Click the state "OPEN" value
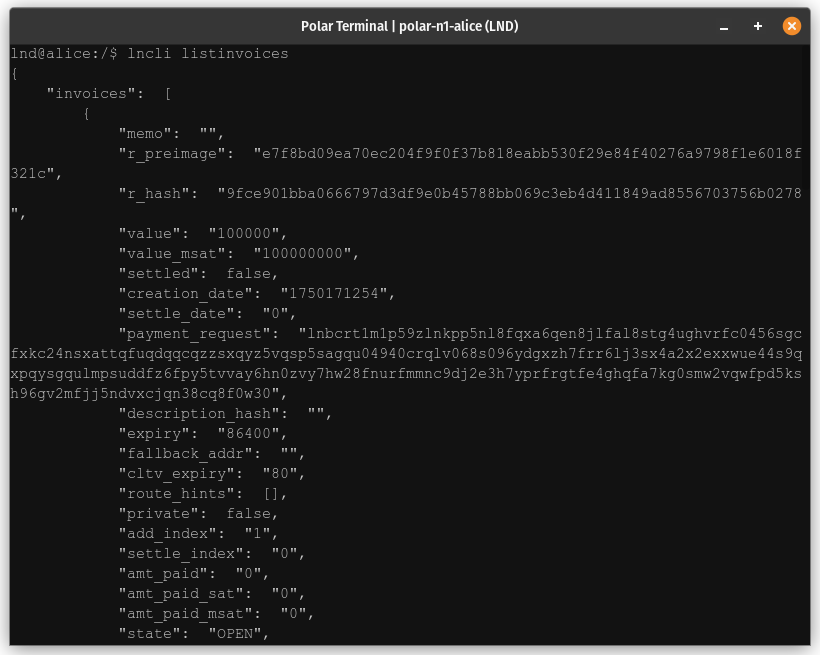 (x=239, y=633)
